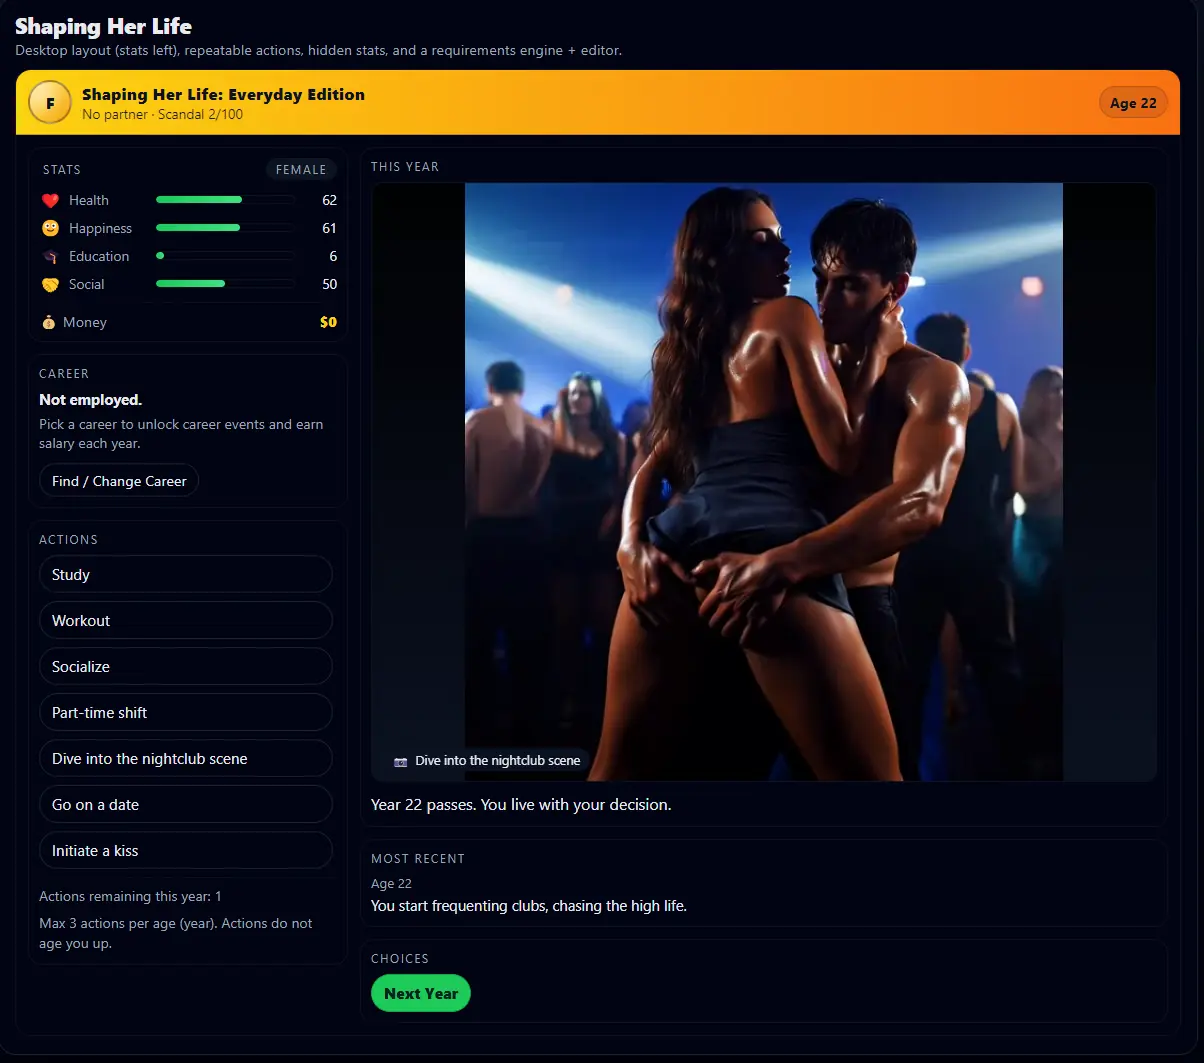This screenshot has width=1204, height=1063.
Task: Take a Part-time shift
Action: (185, 713)
